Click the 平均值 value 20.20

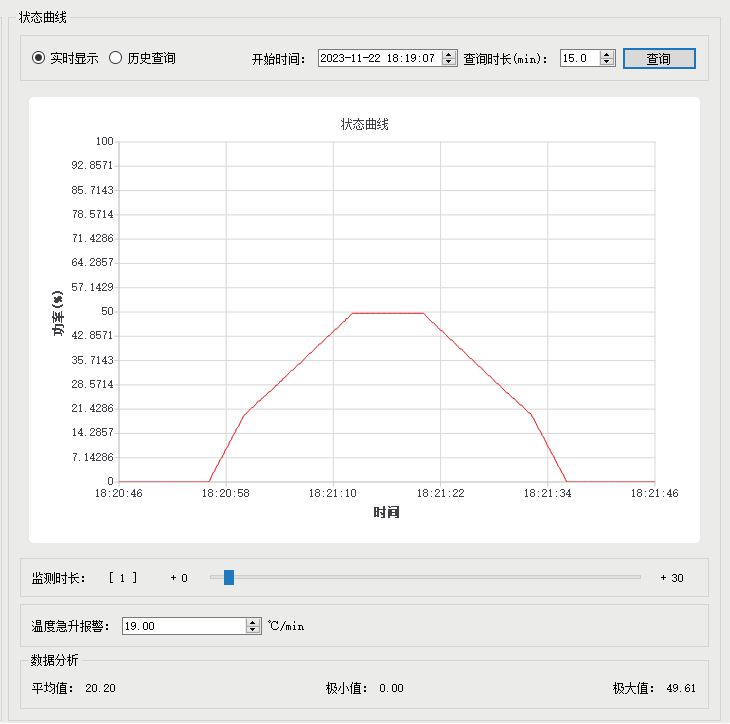(x=100, y=688)
